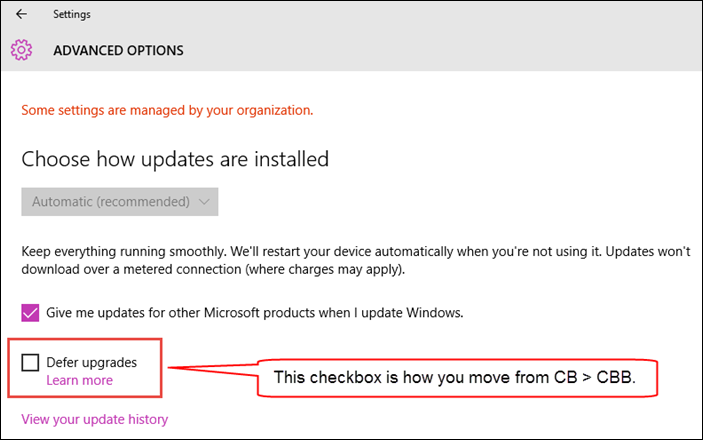
Task: Click the Settings window title text
Action: tap(71, 15)
